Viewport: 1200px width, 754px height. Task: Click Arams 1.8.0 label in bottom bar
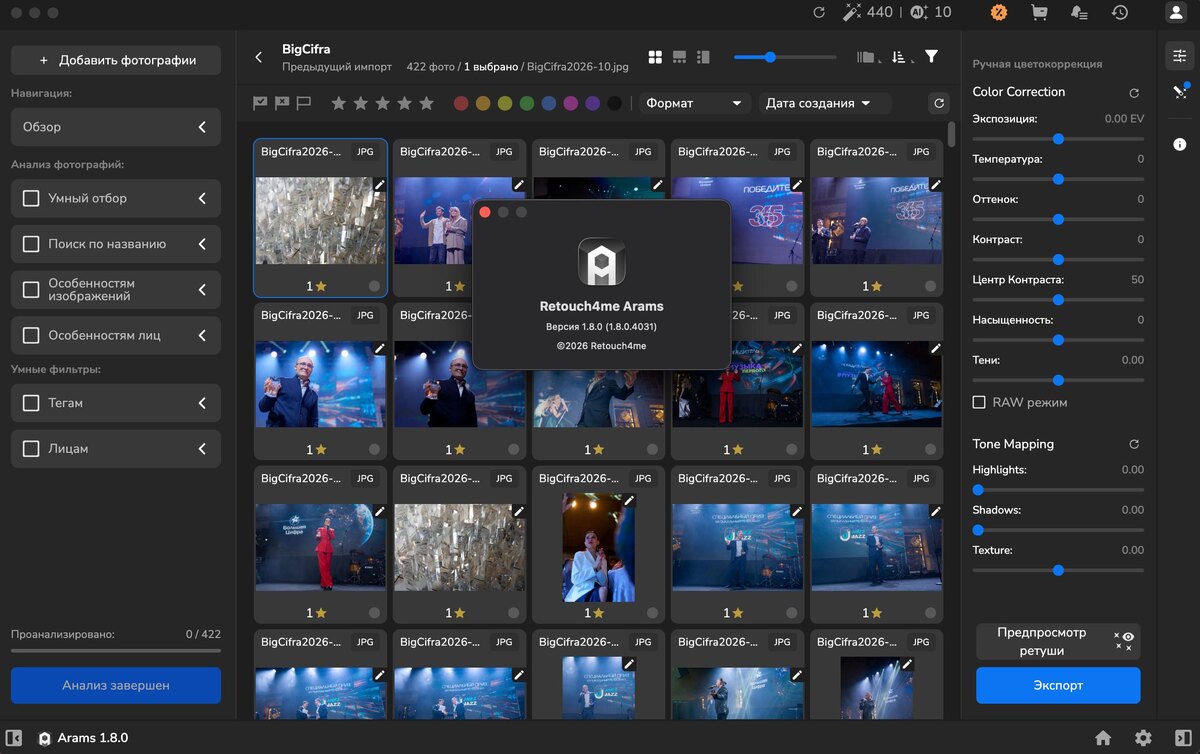(93, 738)
